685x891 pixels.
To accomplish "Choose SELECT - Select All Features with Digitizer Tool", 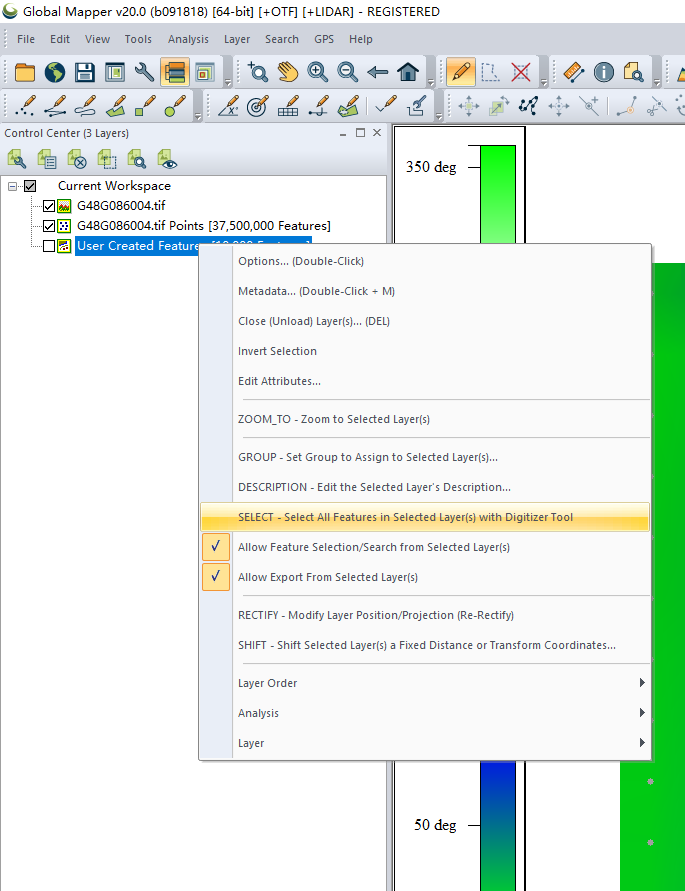I will [x=425, y=517].
